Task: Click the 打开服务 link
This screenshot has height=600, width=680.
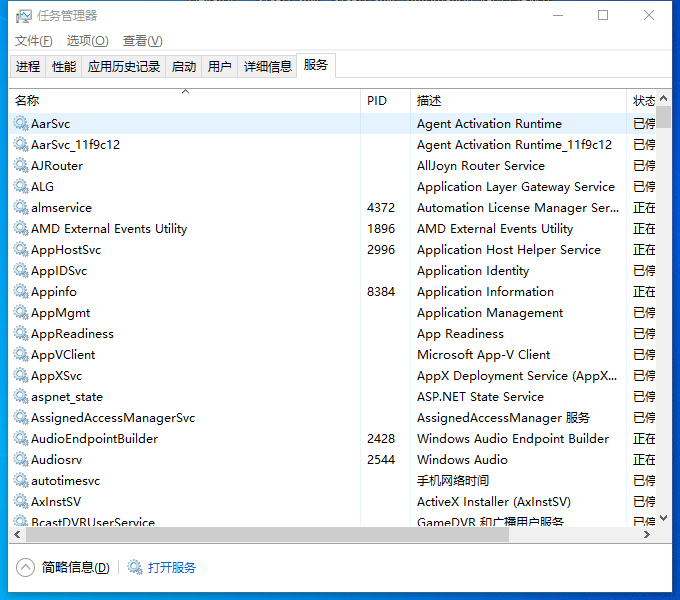Action: point(172,567)
